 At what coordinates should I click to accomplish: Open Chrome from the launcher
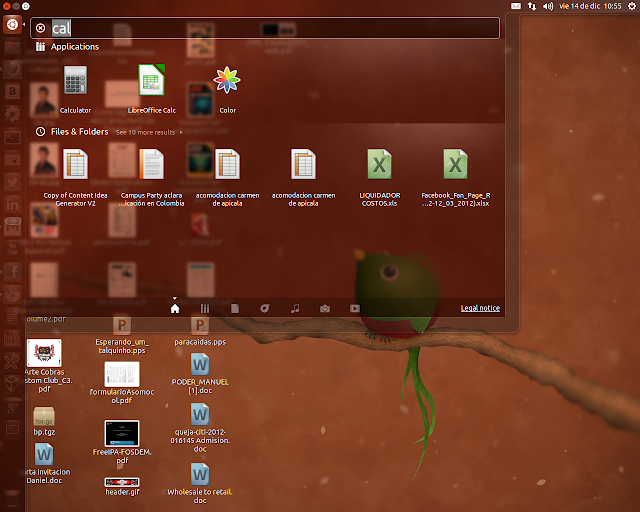(12, 294)
